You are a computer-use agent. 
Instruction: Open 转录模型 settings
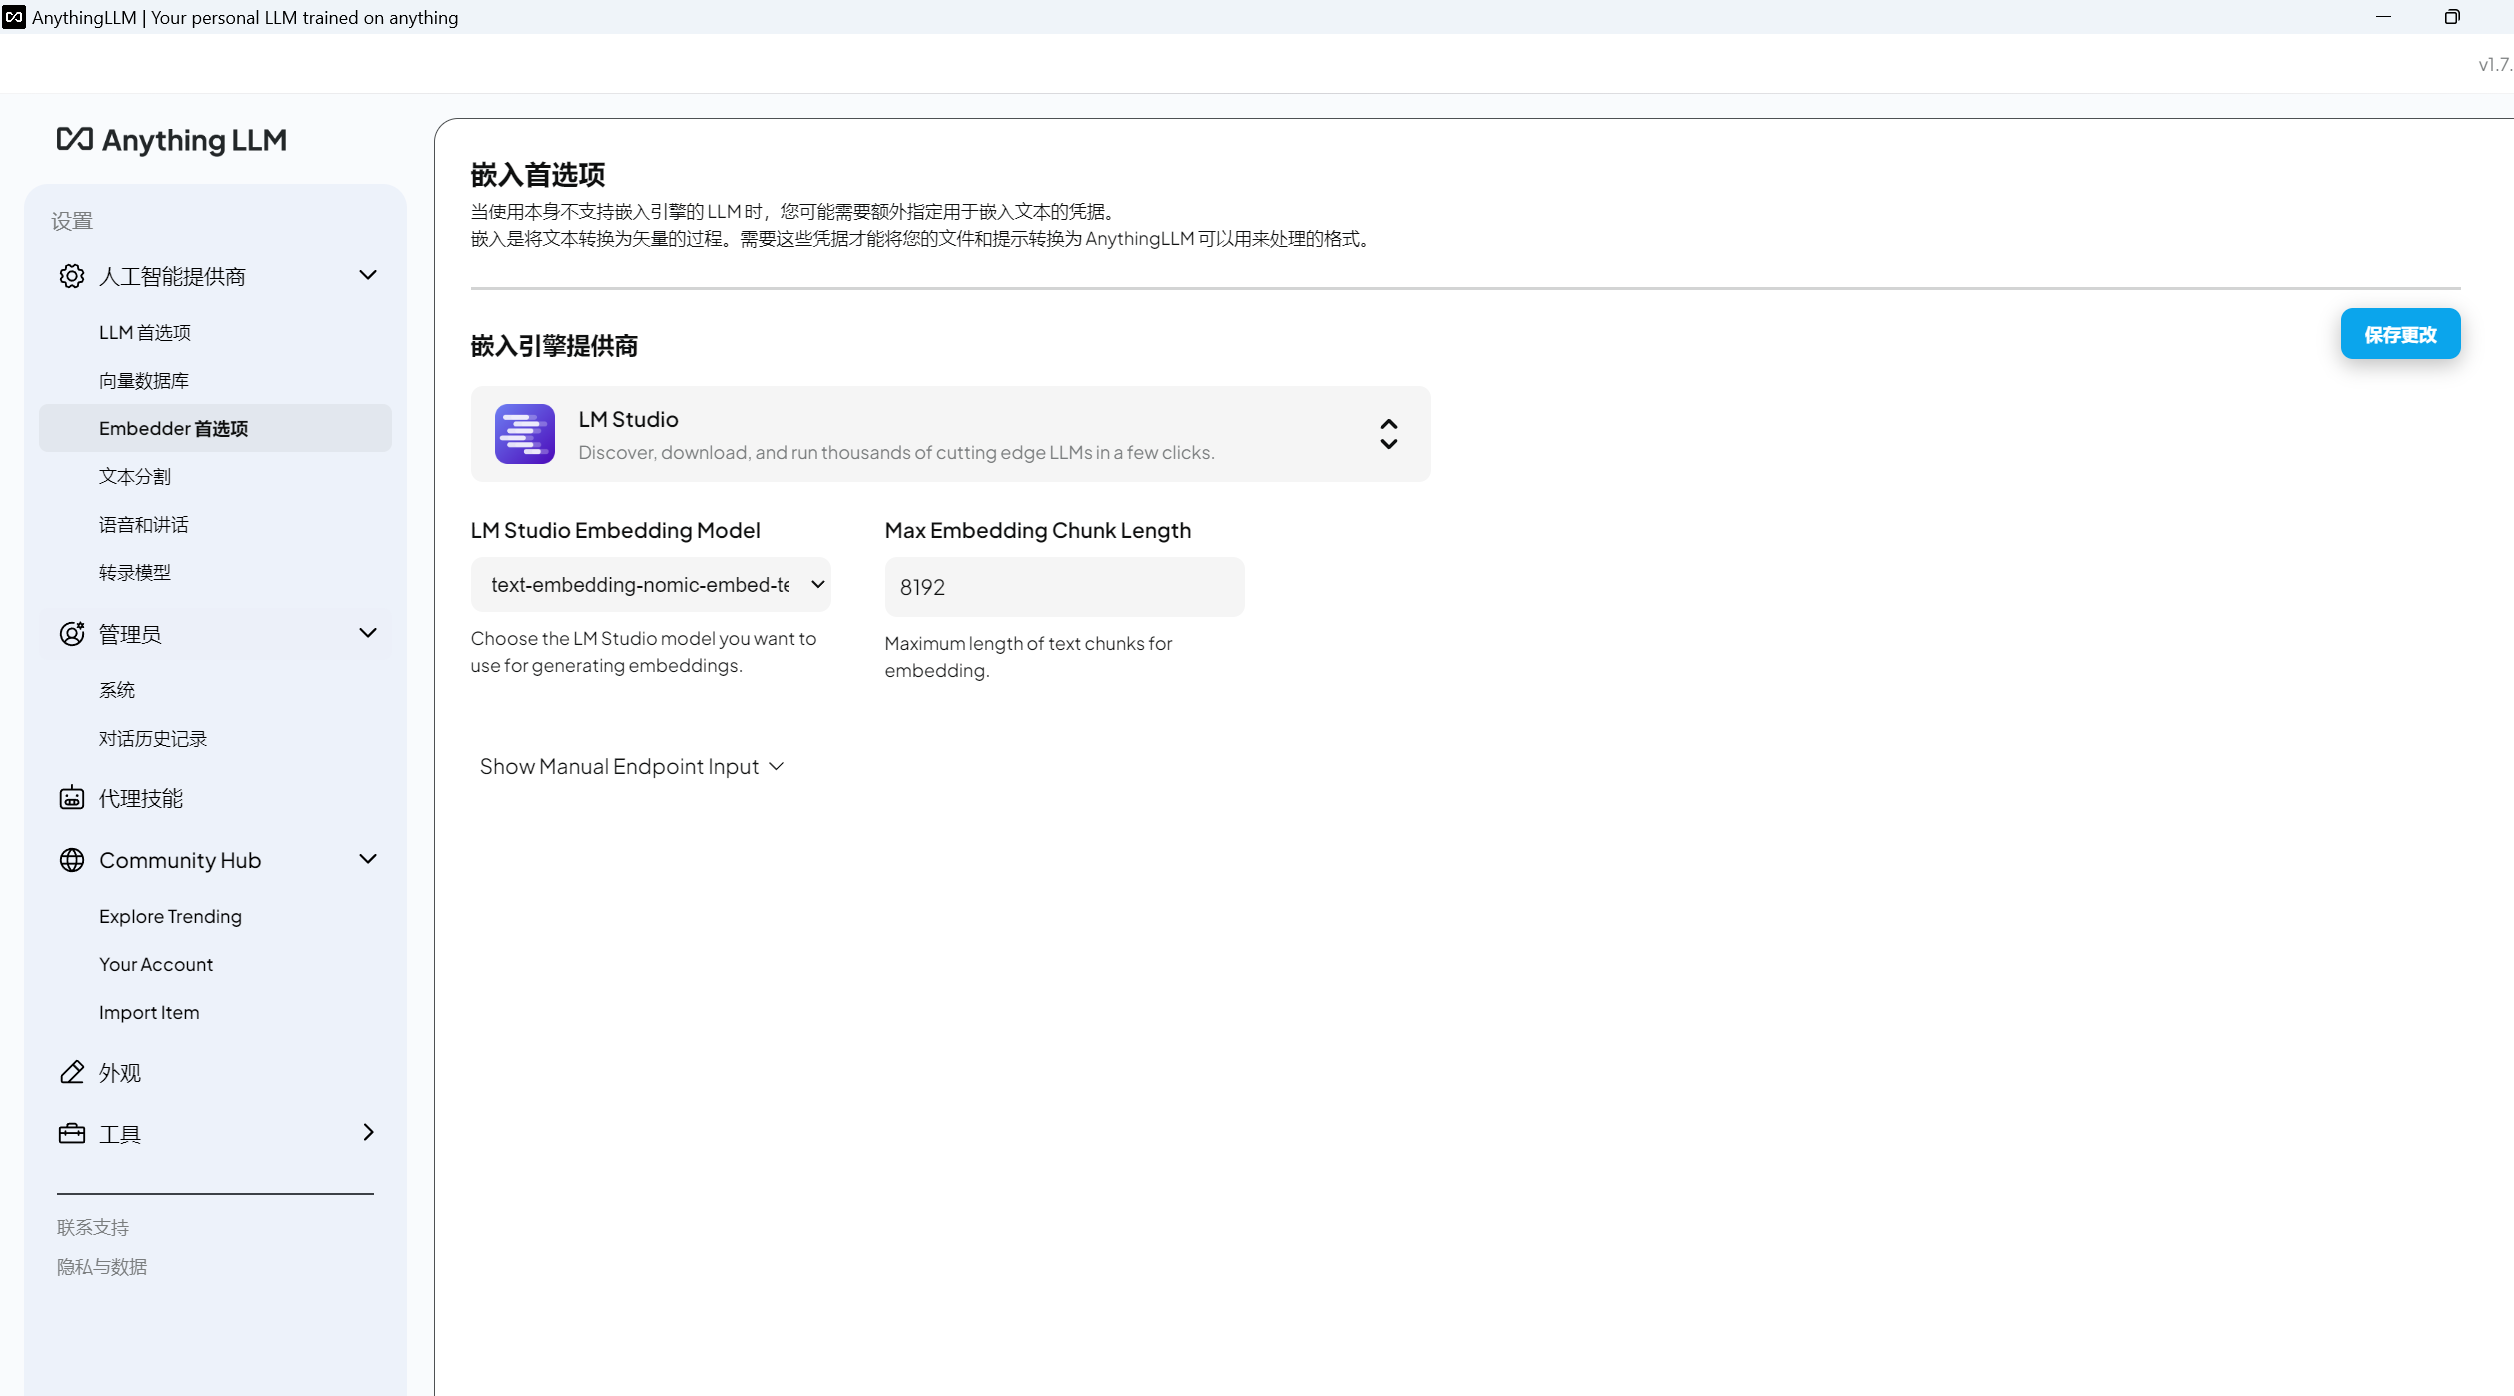click(135, 572)
